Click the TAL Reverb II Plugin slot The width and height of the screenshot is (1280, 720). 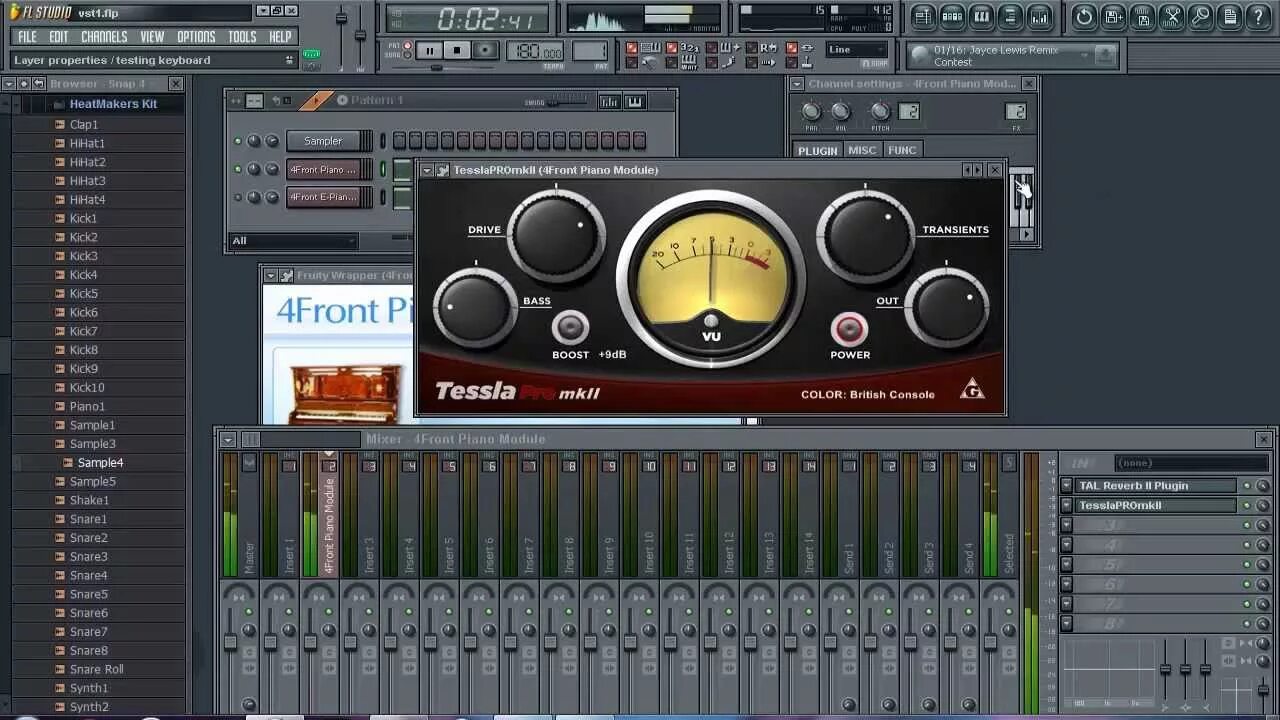click(1156, 486)
